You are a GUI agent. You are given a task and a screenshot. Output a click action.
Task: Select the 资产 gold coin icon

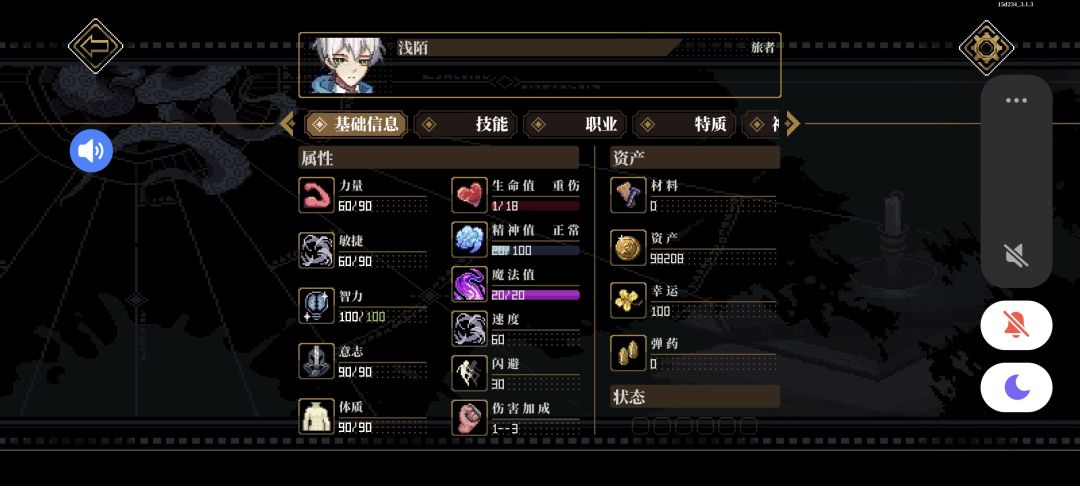[x=629, y=248]
